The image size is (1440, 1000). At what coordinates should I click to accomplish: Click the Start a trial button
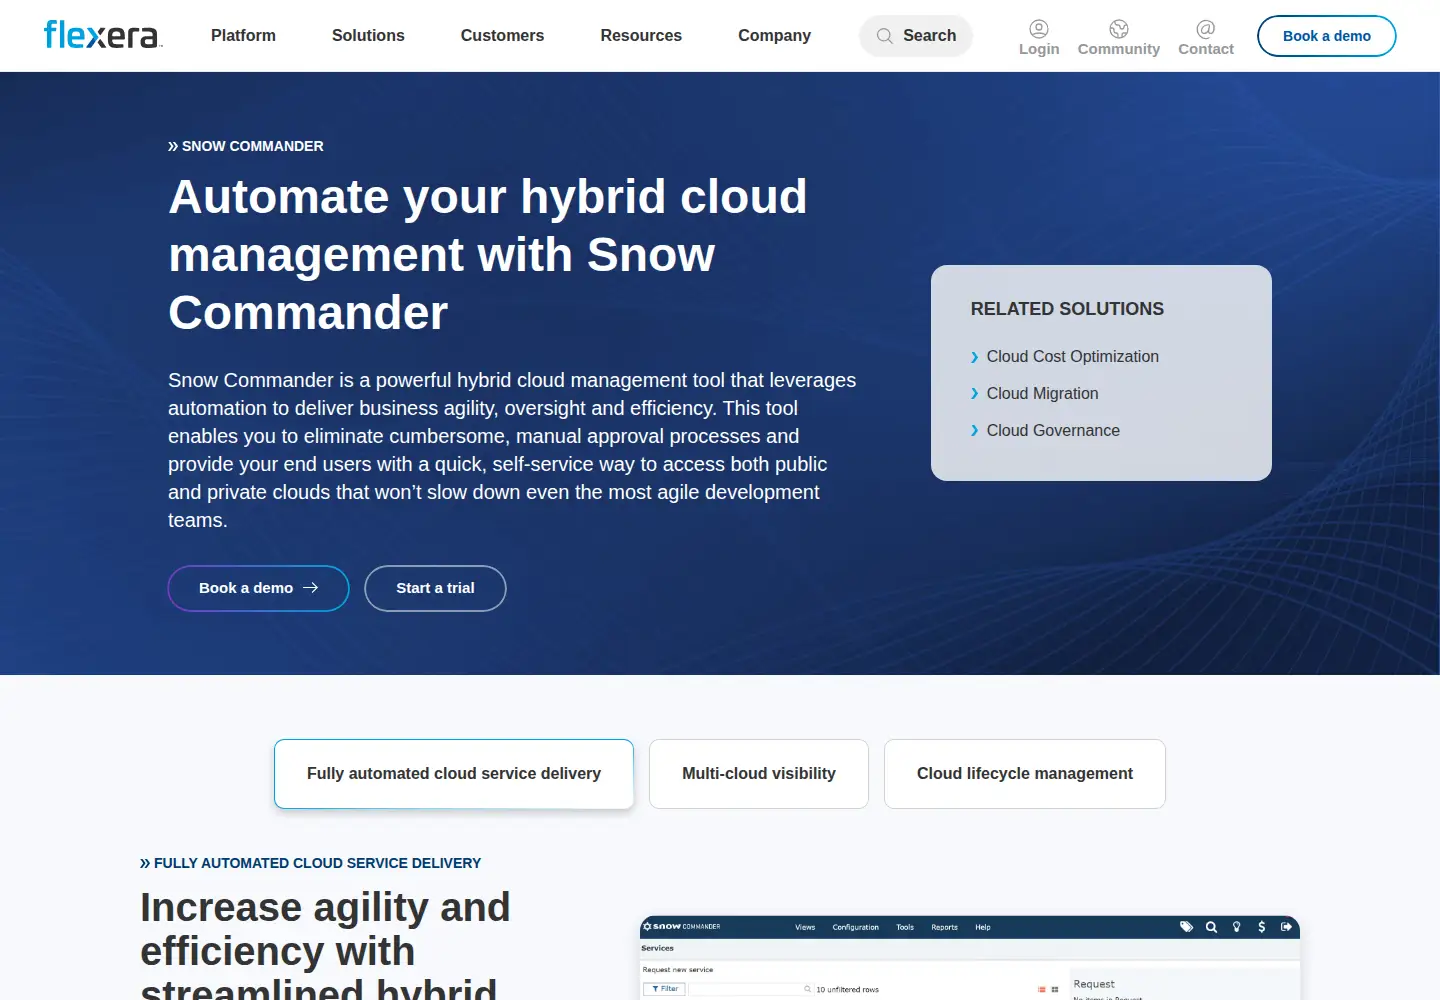[x=435, y=588]
